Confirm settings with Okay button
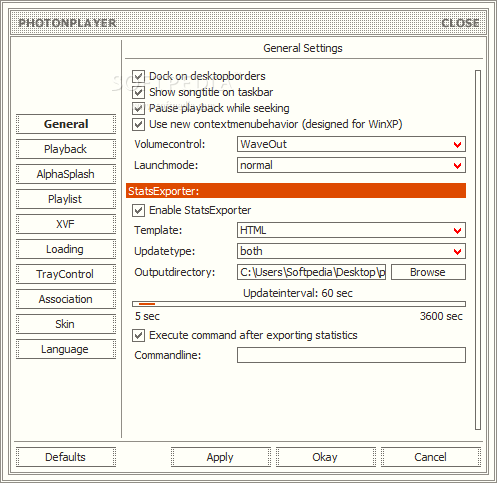The height and width of the screenshot is (483, 497). pyautogui.click(x=326, y=457)
